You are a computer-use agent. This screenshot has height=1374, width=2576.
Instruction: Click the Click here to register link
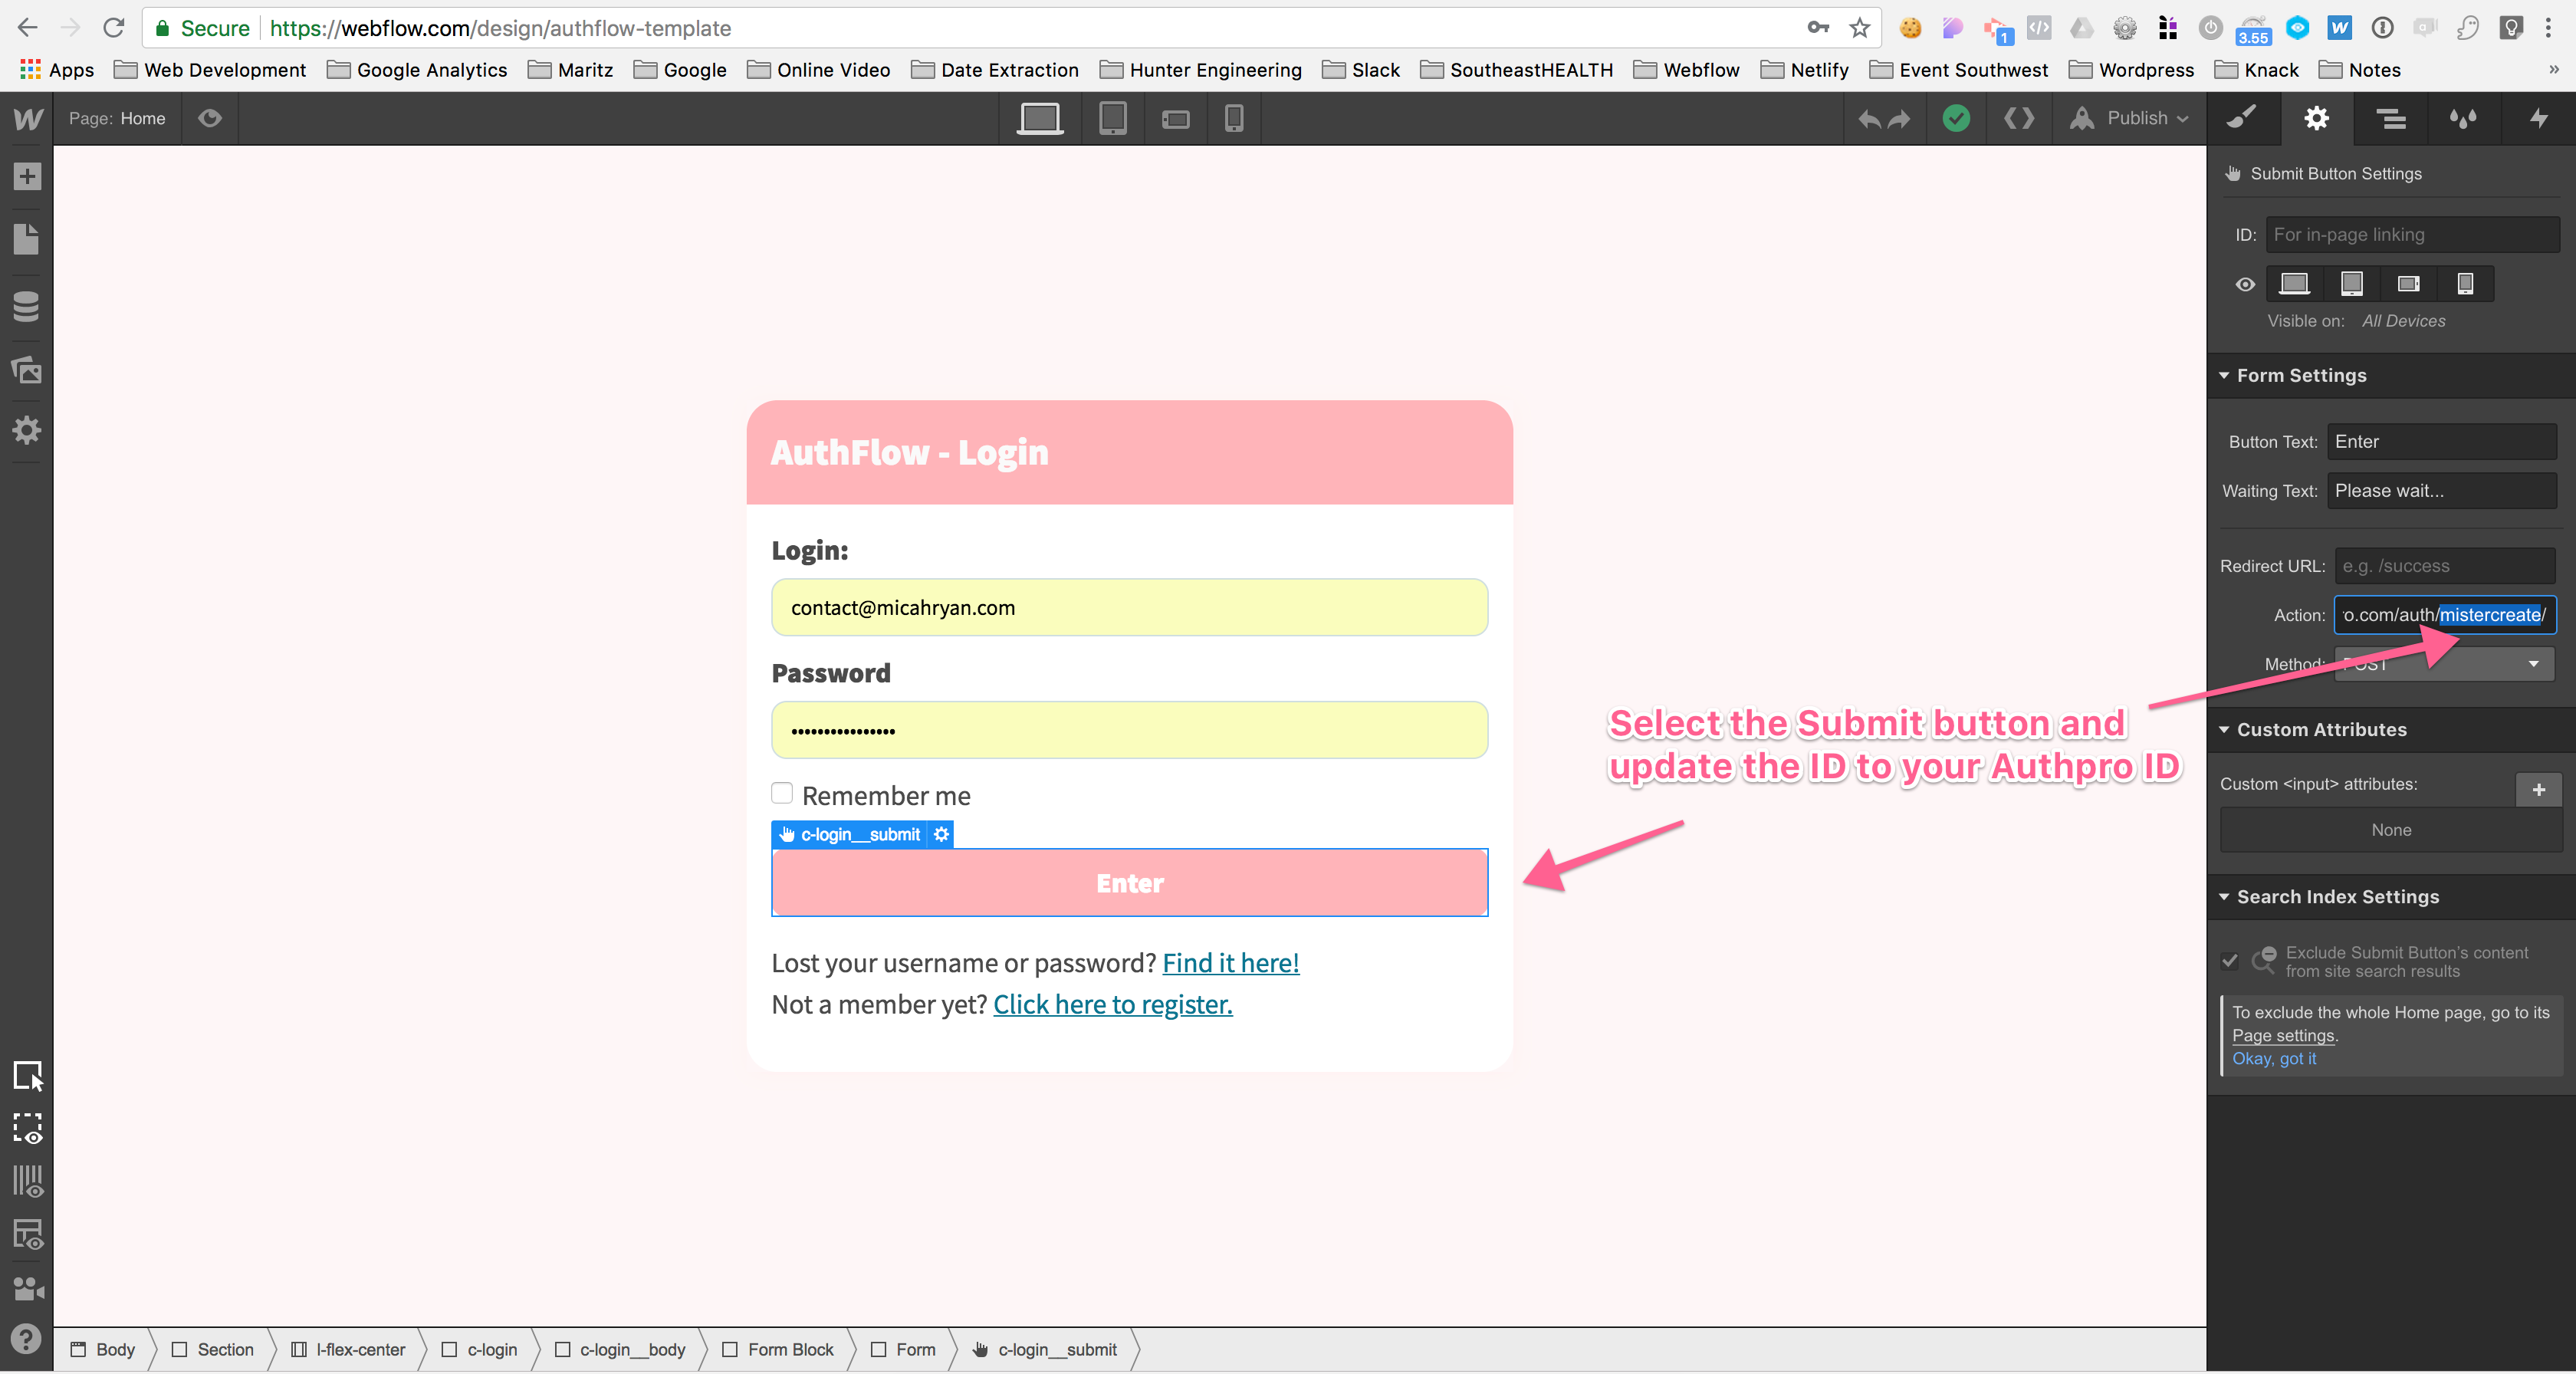(1112, 1004)
